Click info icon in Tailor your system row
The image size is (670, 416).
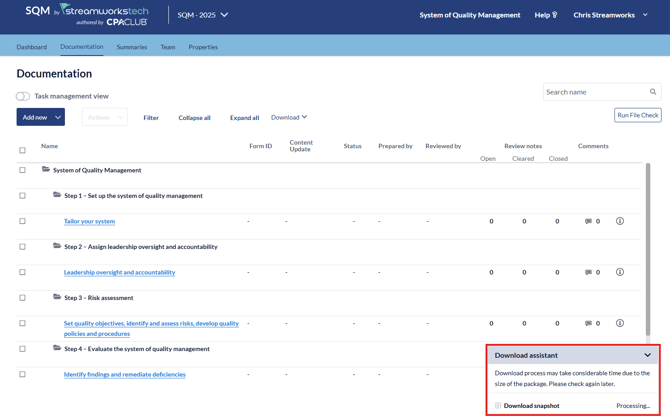[620, 221]
